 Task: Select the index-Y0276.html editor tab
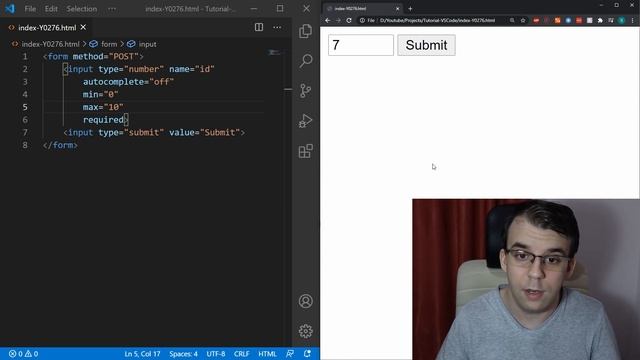pos(47,27)
